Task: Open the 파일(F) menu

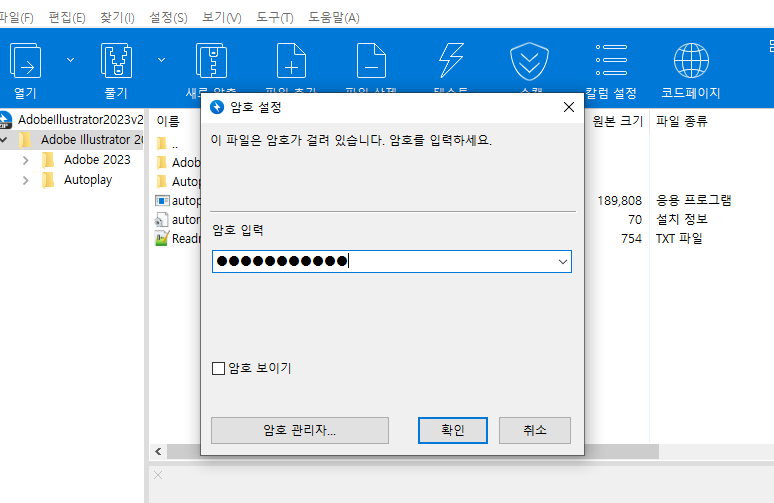Action: tap(16, 18)
